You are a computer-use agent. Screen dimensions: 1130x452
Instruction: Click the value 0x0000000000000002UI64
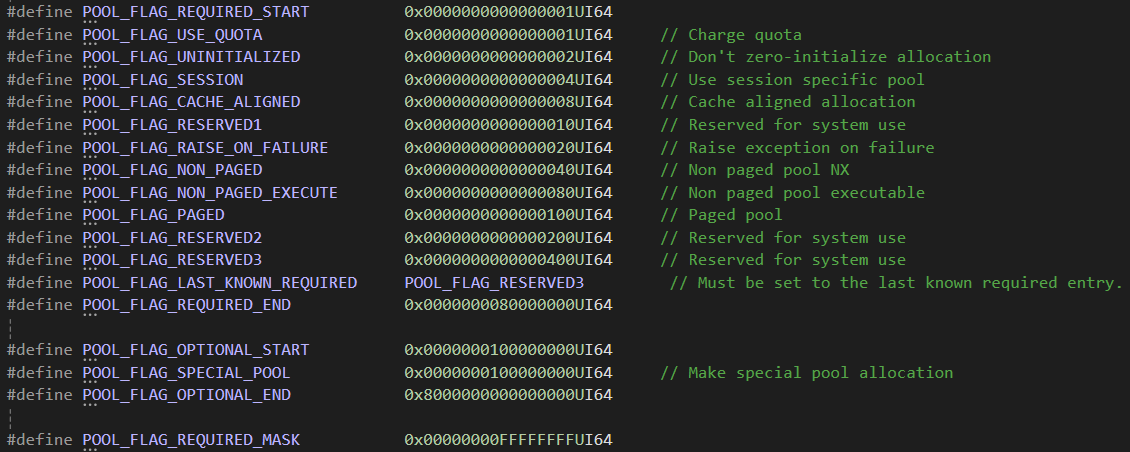(x=508, y=57)
